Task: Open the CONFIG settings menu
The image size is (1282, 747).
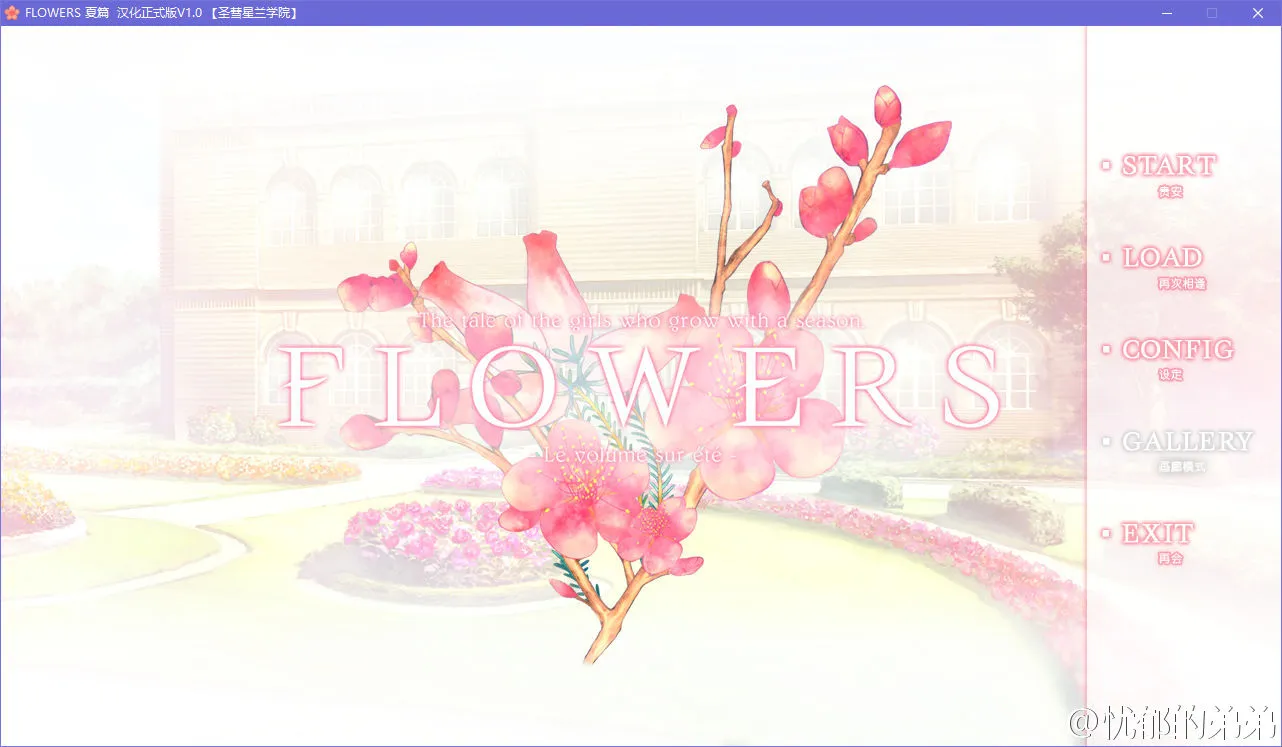Action: pyautogui.click(x=1177, y=349)
